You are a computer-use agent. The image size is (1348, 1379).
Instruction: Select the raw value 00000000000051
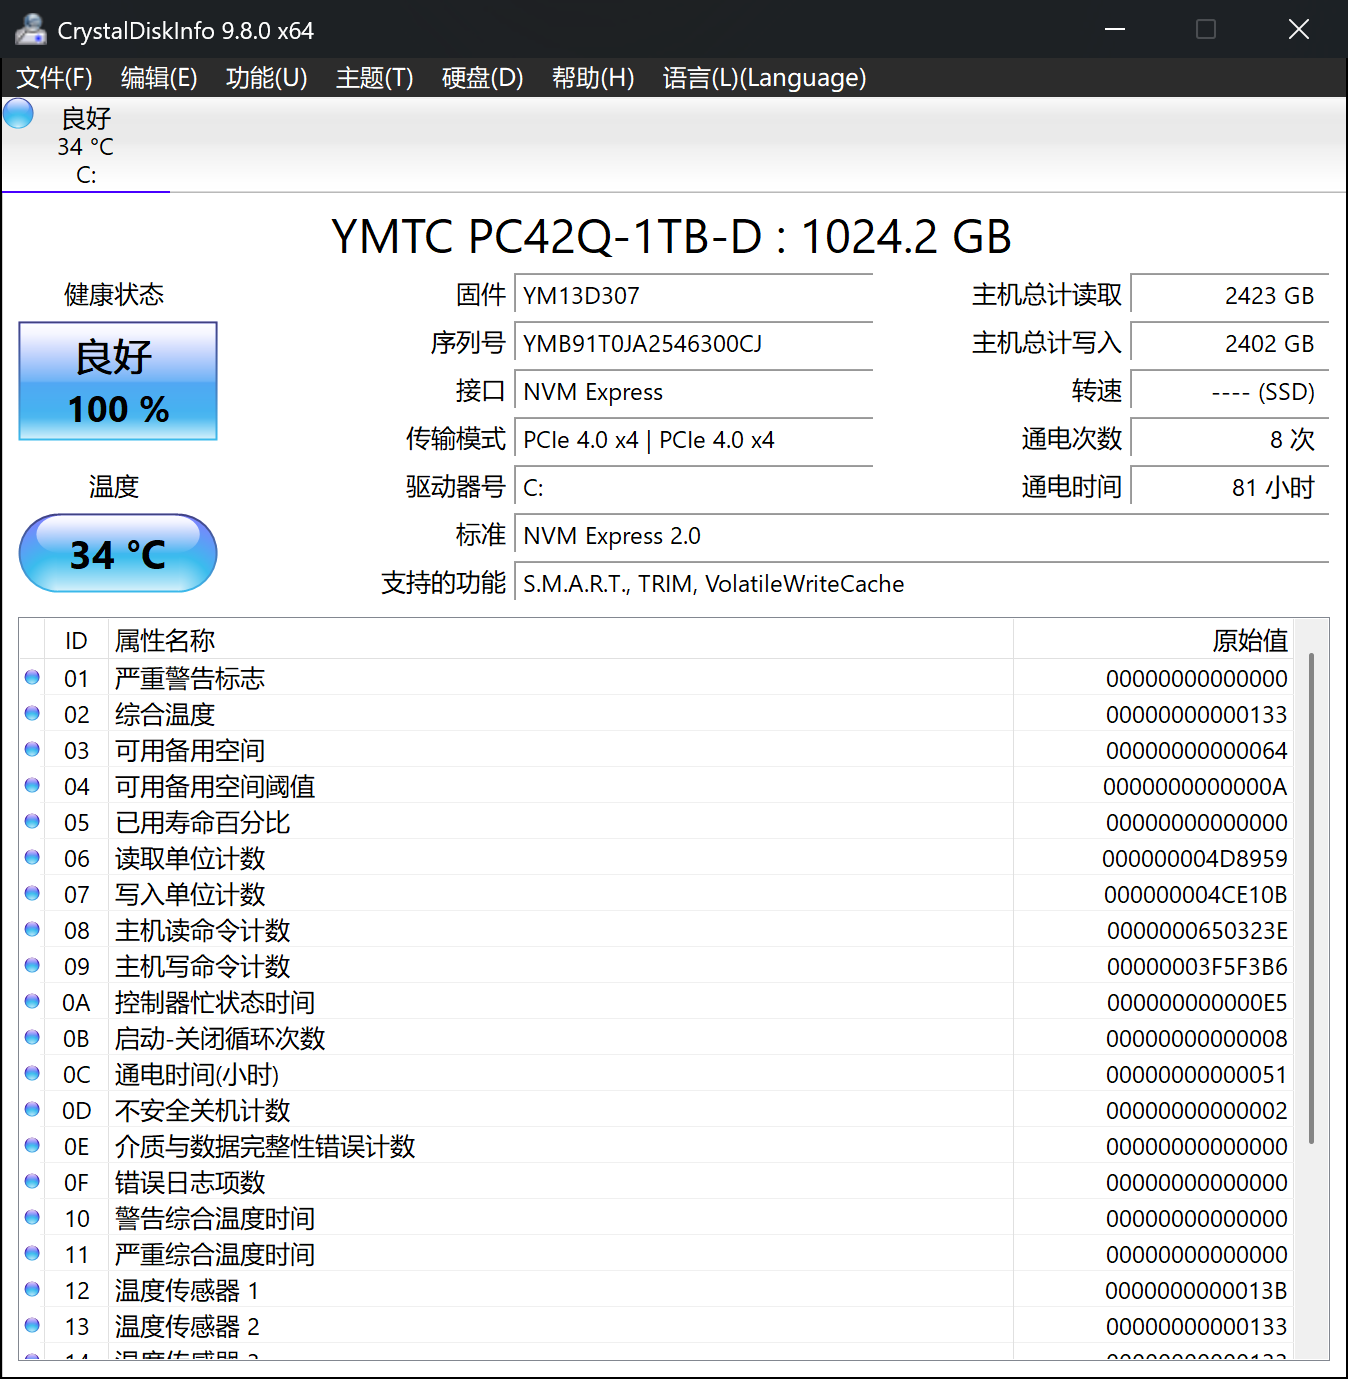1197,1075
